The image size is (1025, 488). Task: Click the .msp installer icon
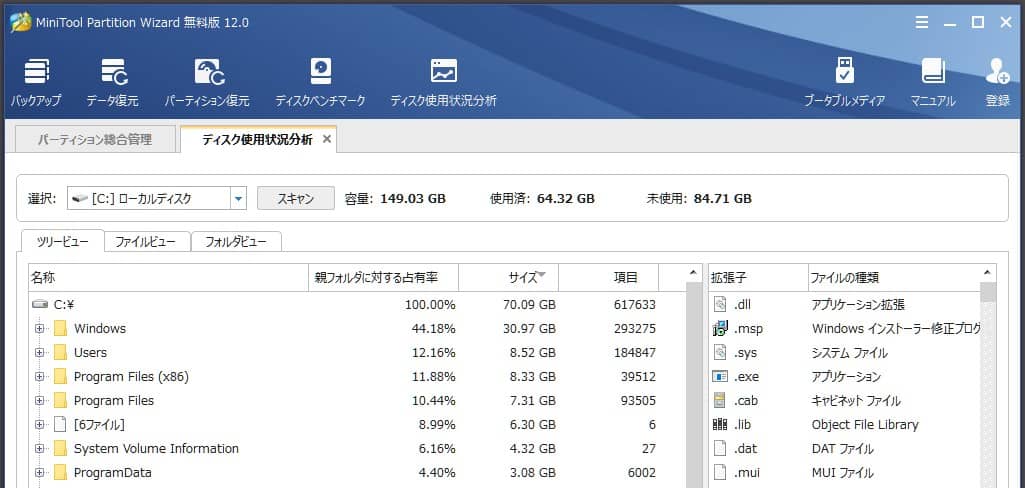pos(720,329)
